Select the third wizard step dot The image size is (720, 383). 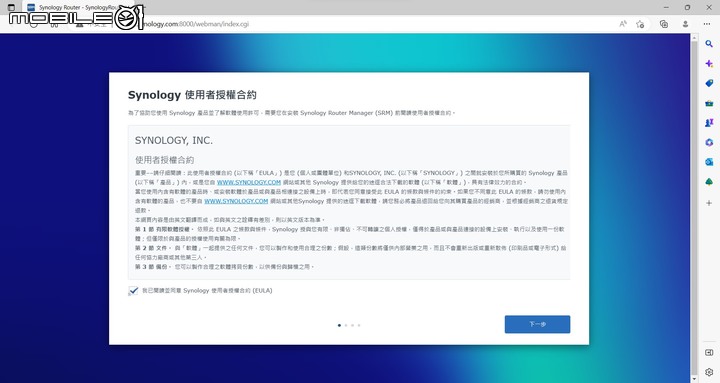click(x=352, y=325)
